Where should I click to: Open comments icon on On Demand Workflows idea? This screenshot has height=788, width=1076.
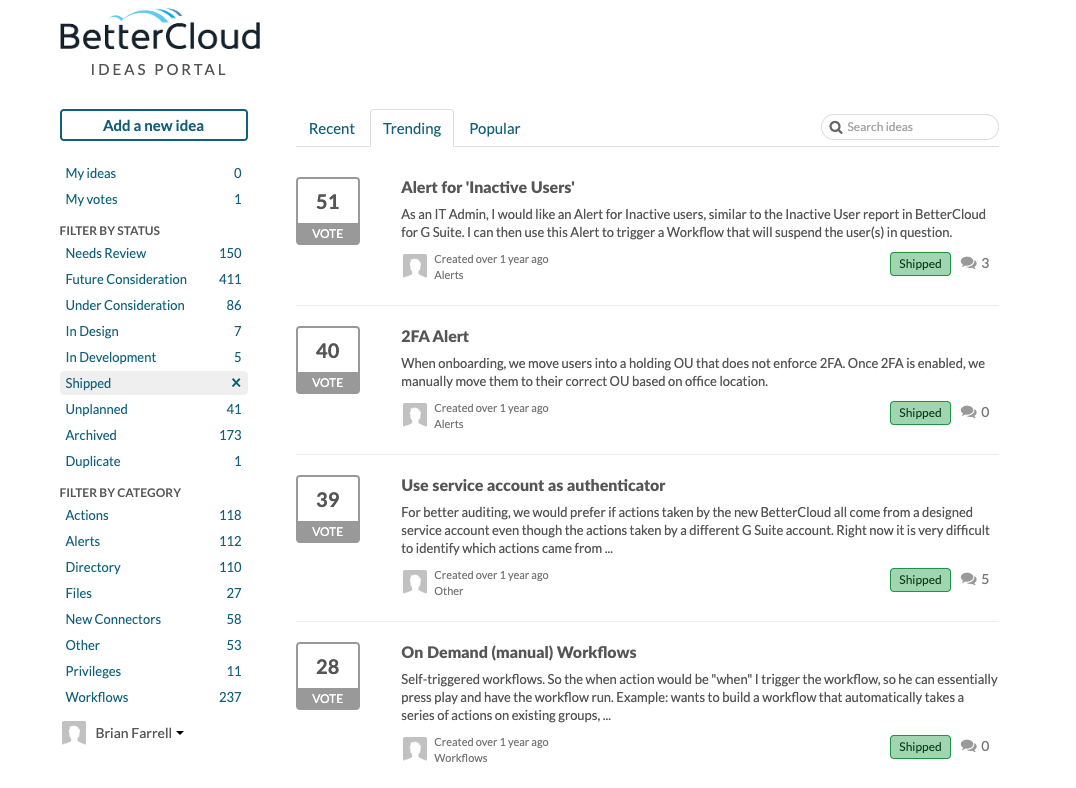tap(968, 745)
